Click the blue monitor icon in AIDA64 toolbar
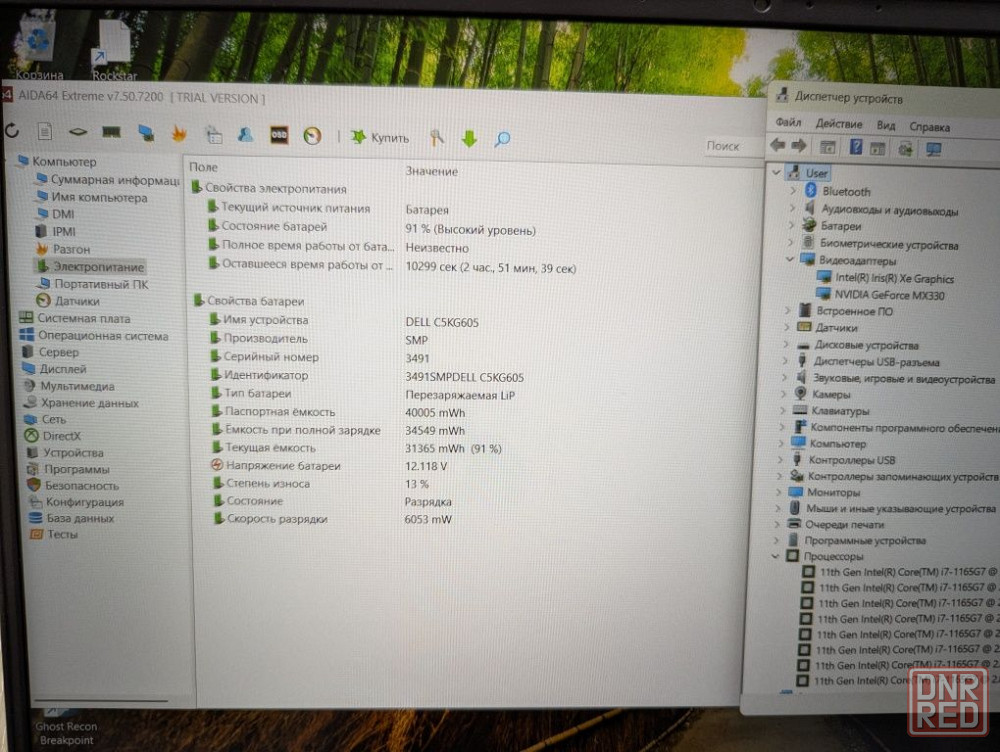 (146, 133)
